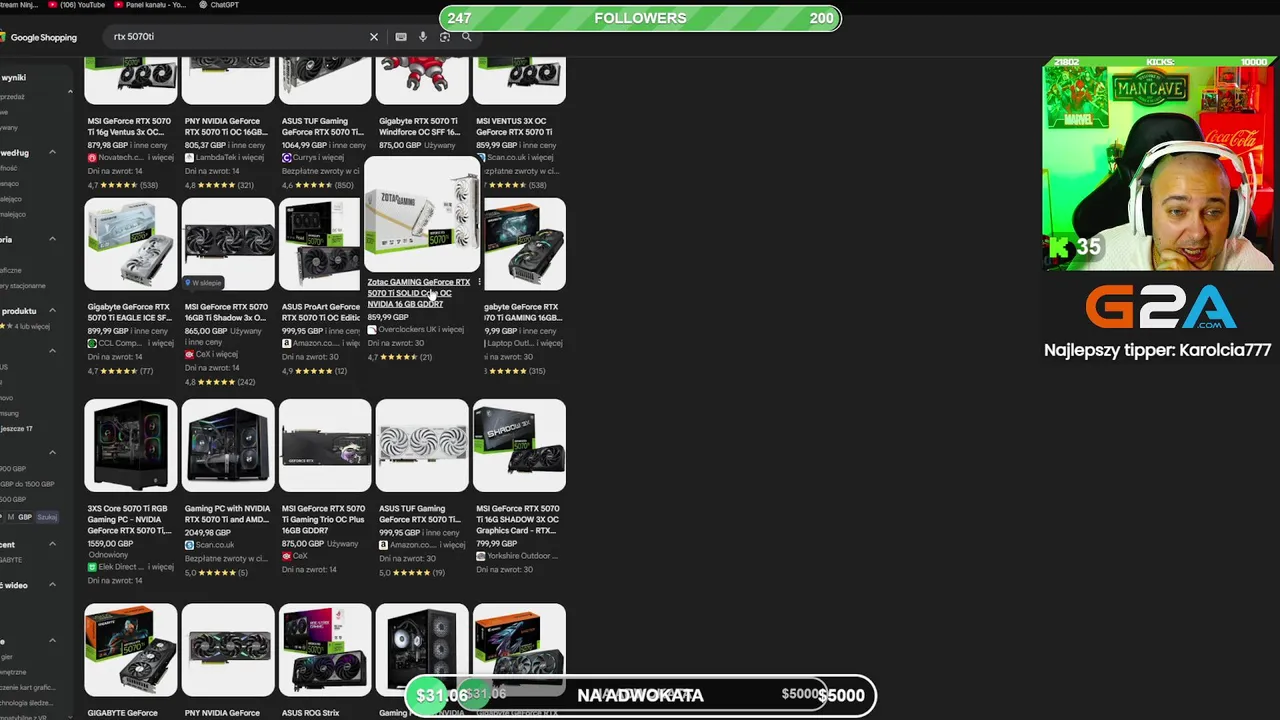Image resolution: width=1280 pixels, height=720 pixels.
Task: Switch to the ChatGPT browser tab
Action: click(x=219, y=5)
